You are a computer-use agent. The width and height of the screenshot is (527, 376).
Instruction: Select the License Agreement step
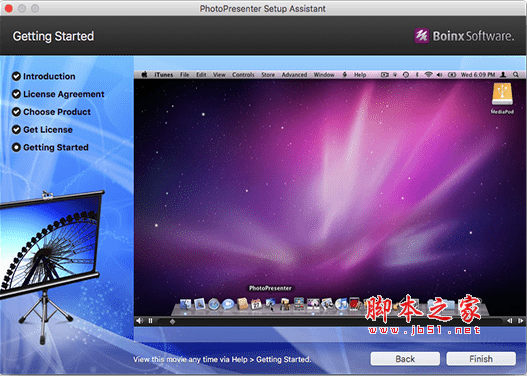[x=58, y=94]
